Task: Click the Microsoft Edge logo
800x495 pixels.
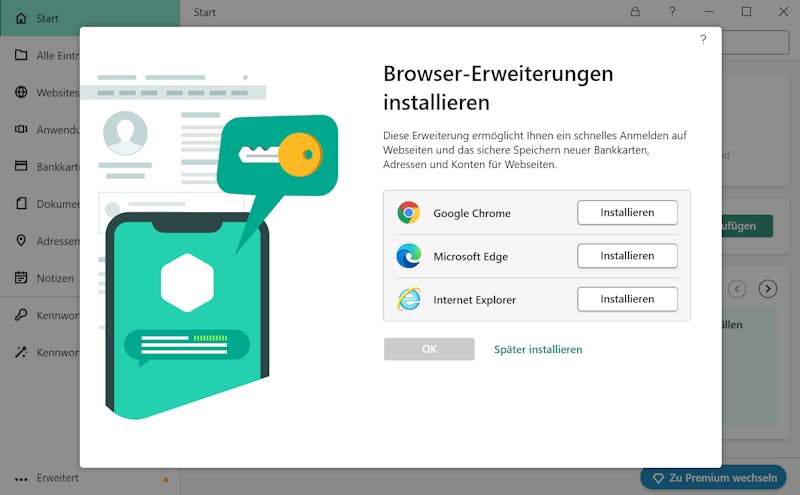Action: 409,256
